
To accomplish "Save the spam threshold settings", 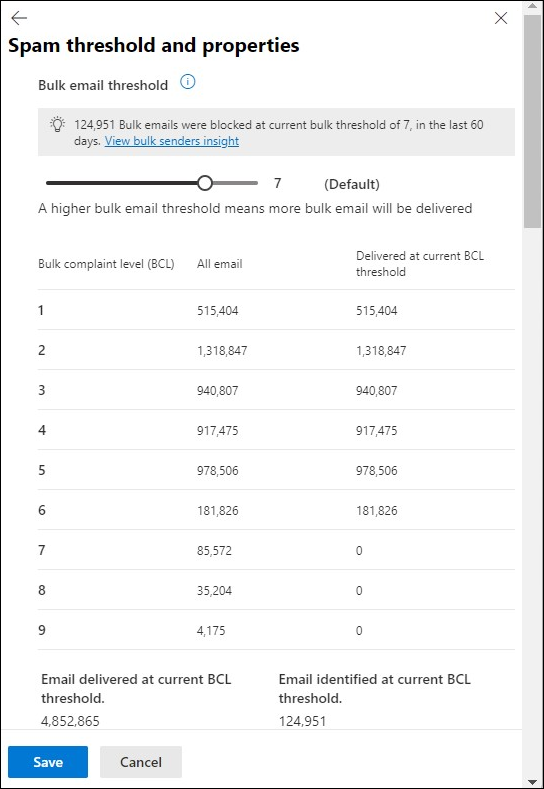I will coord(48,762).
